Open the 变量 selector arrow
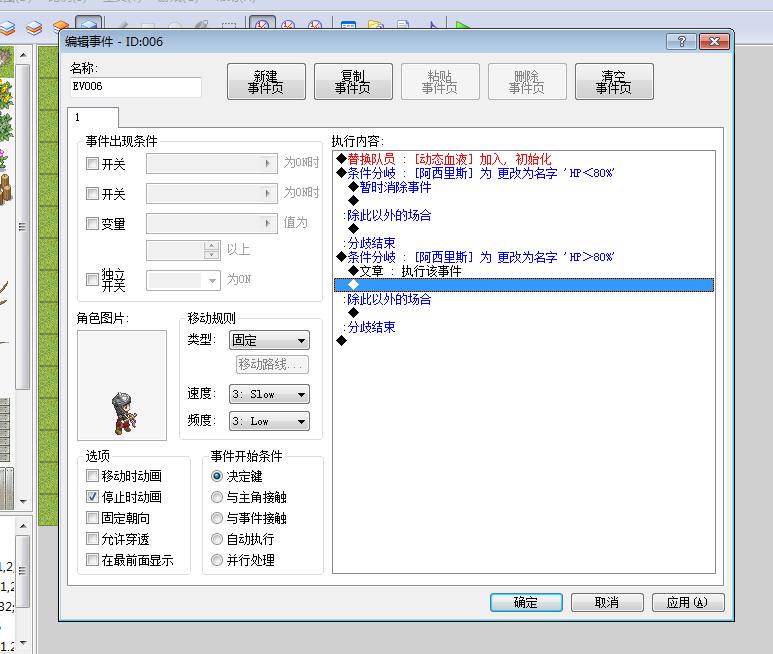773x654 pixels. coord(268,223)
